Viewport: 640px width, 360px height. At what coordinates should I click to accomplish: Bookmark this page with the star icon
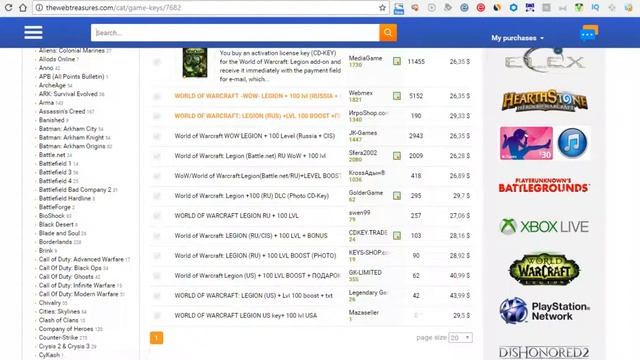coord(382,7)
